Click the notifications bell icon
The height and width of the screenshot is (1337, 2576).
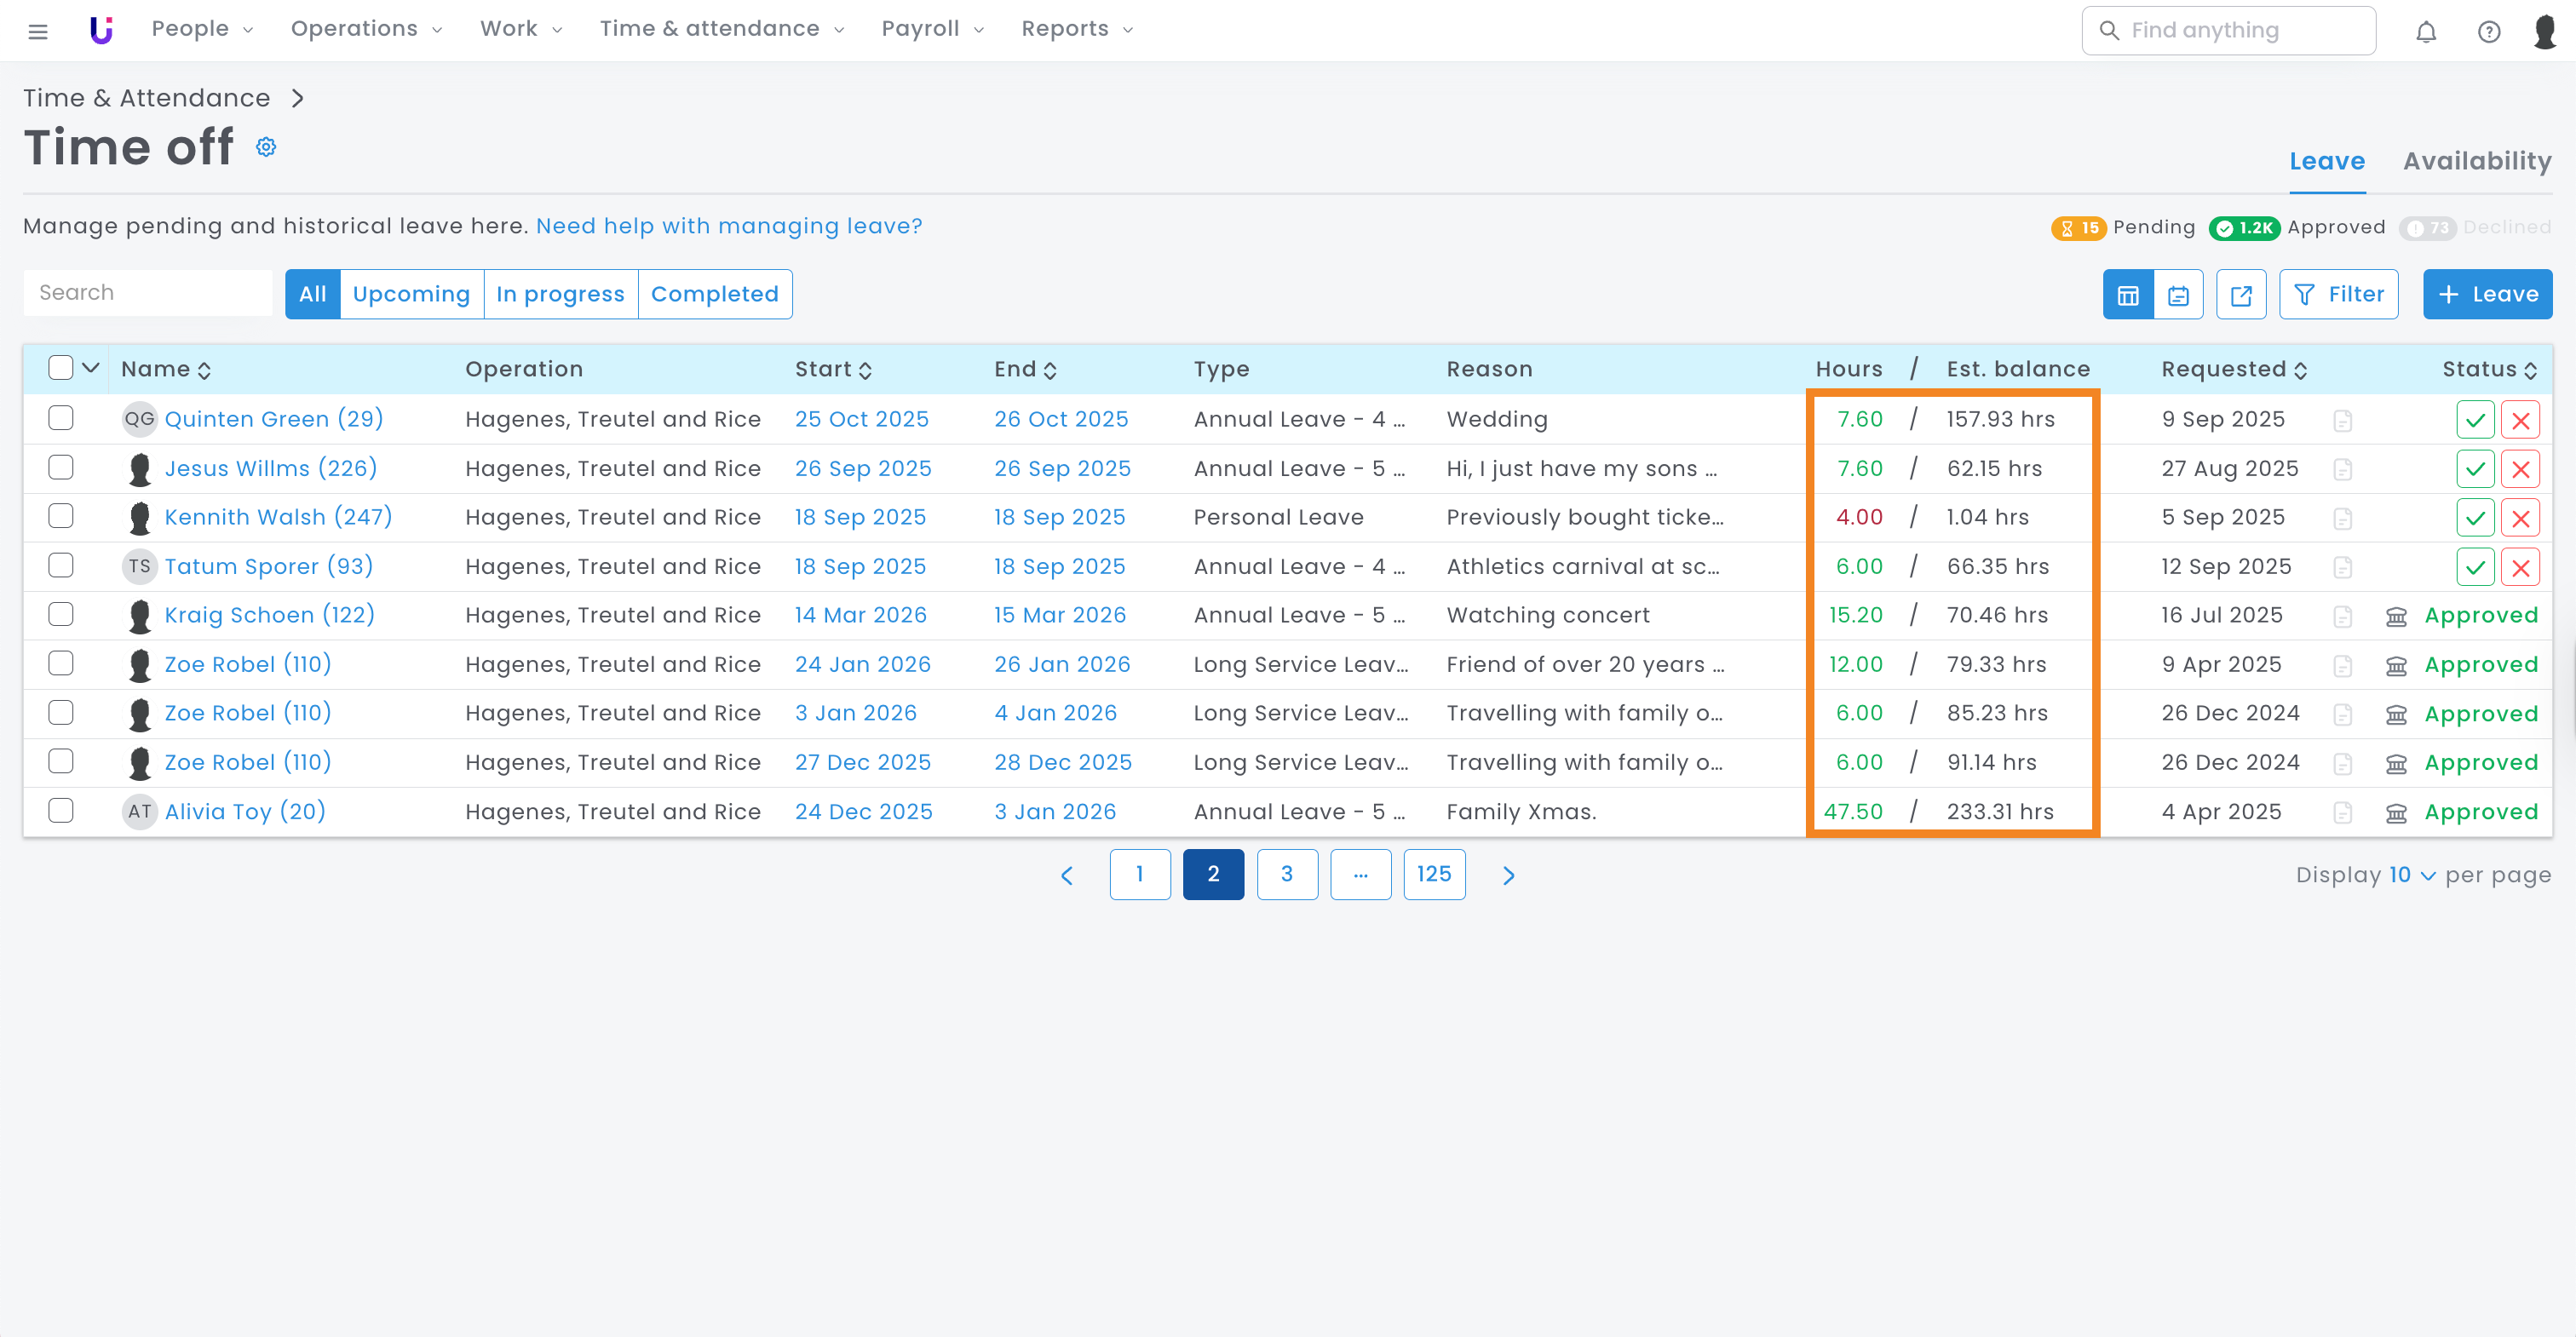pos(2425,31)
